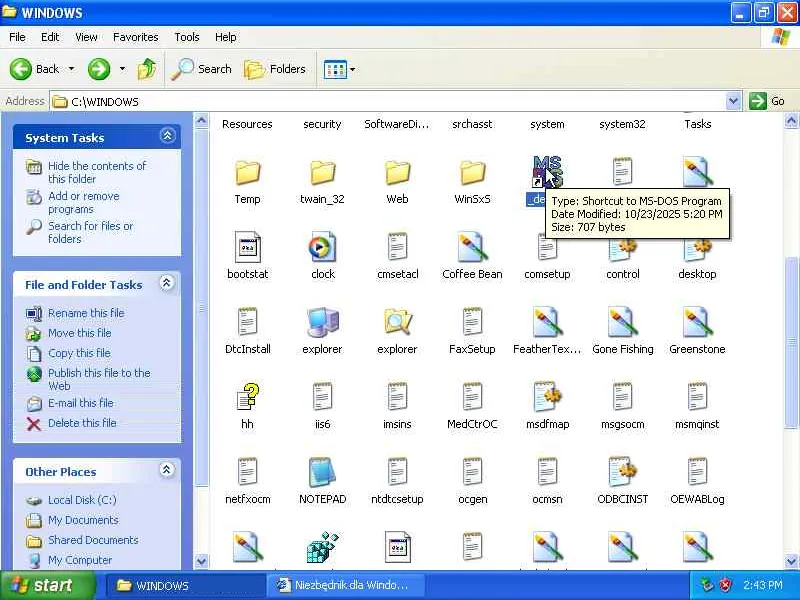Select the imsins file

pos(397,397)
